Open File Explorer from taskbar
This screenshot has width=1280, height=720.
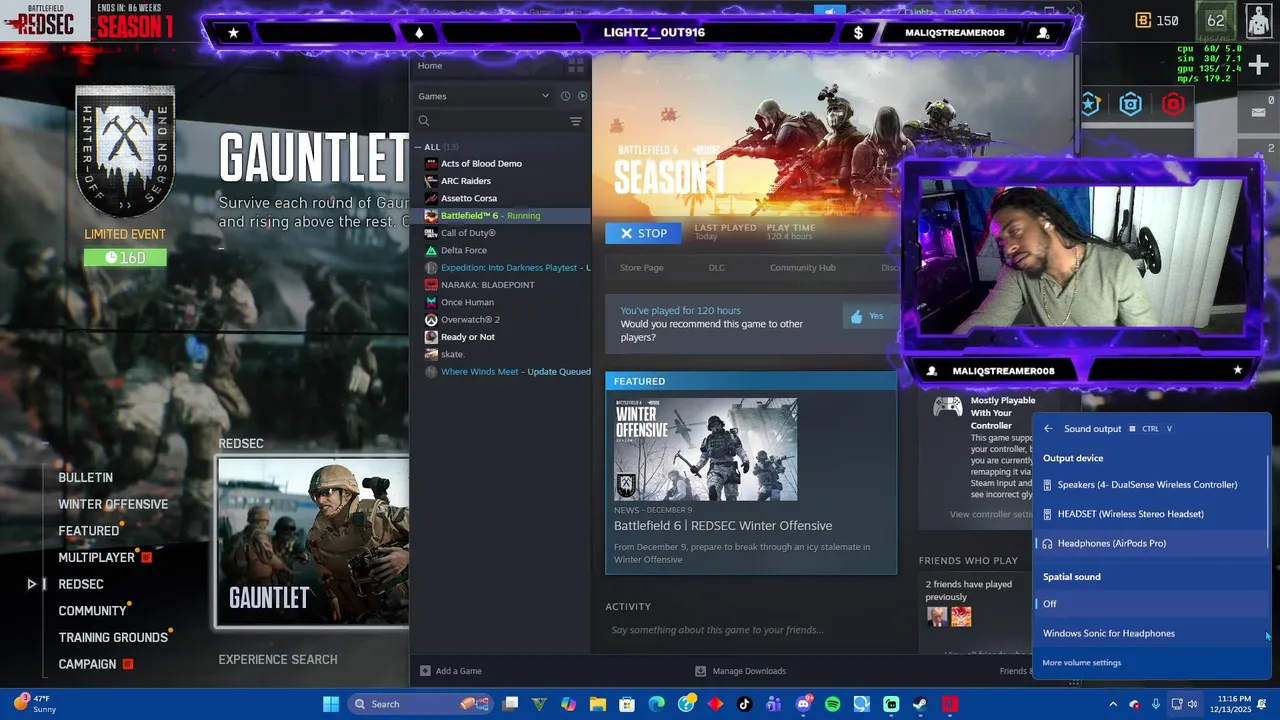(x=597, y=704)
